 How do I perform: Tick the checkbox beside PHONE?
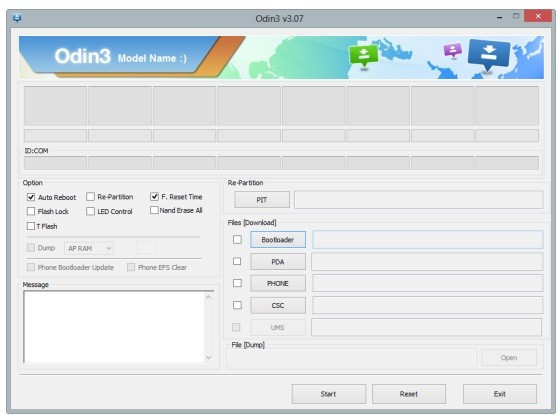click(x=237, y=283)
